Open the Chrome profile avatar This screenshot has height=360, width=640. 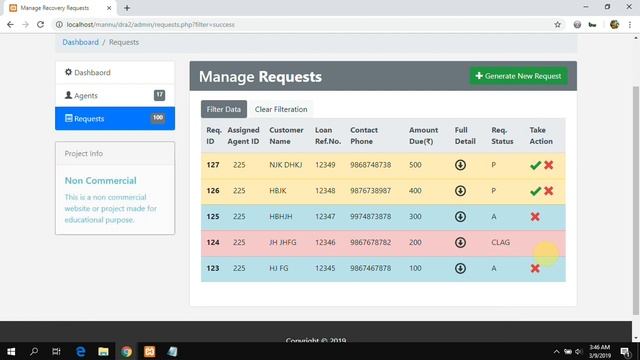[x=614, y=24]
